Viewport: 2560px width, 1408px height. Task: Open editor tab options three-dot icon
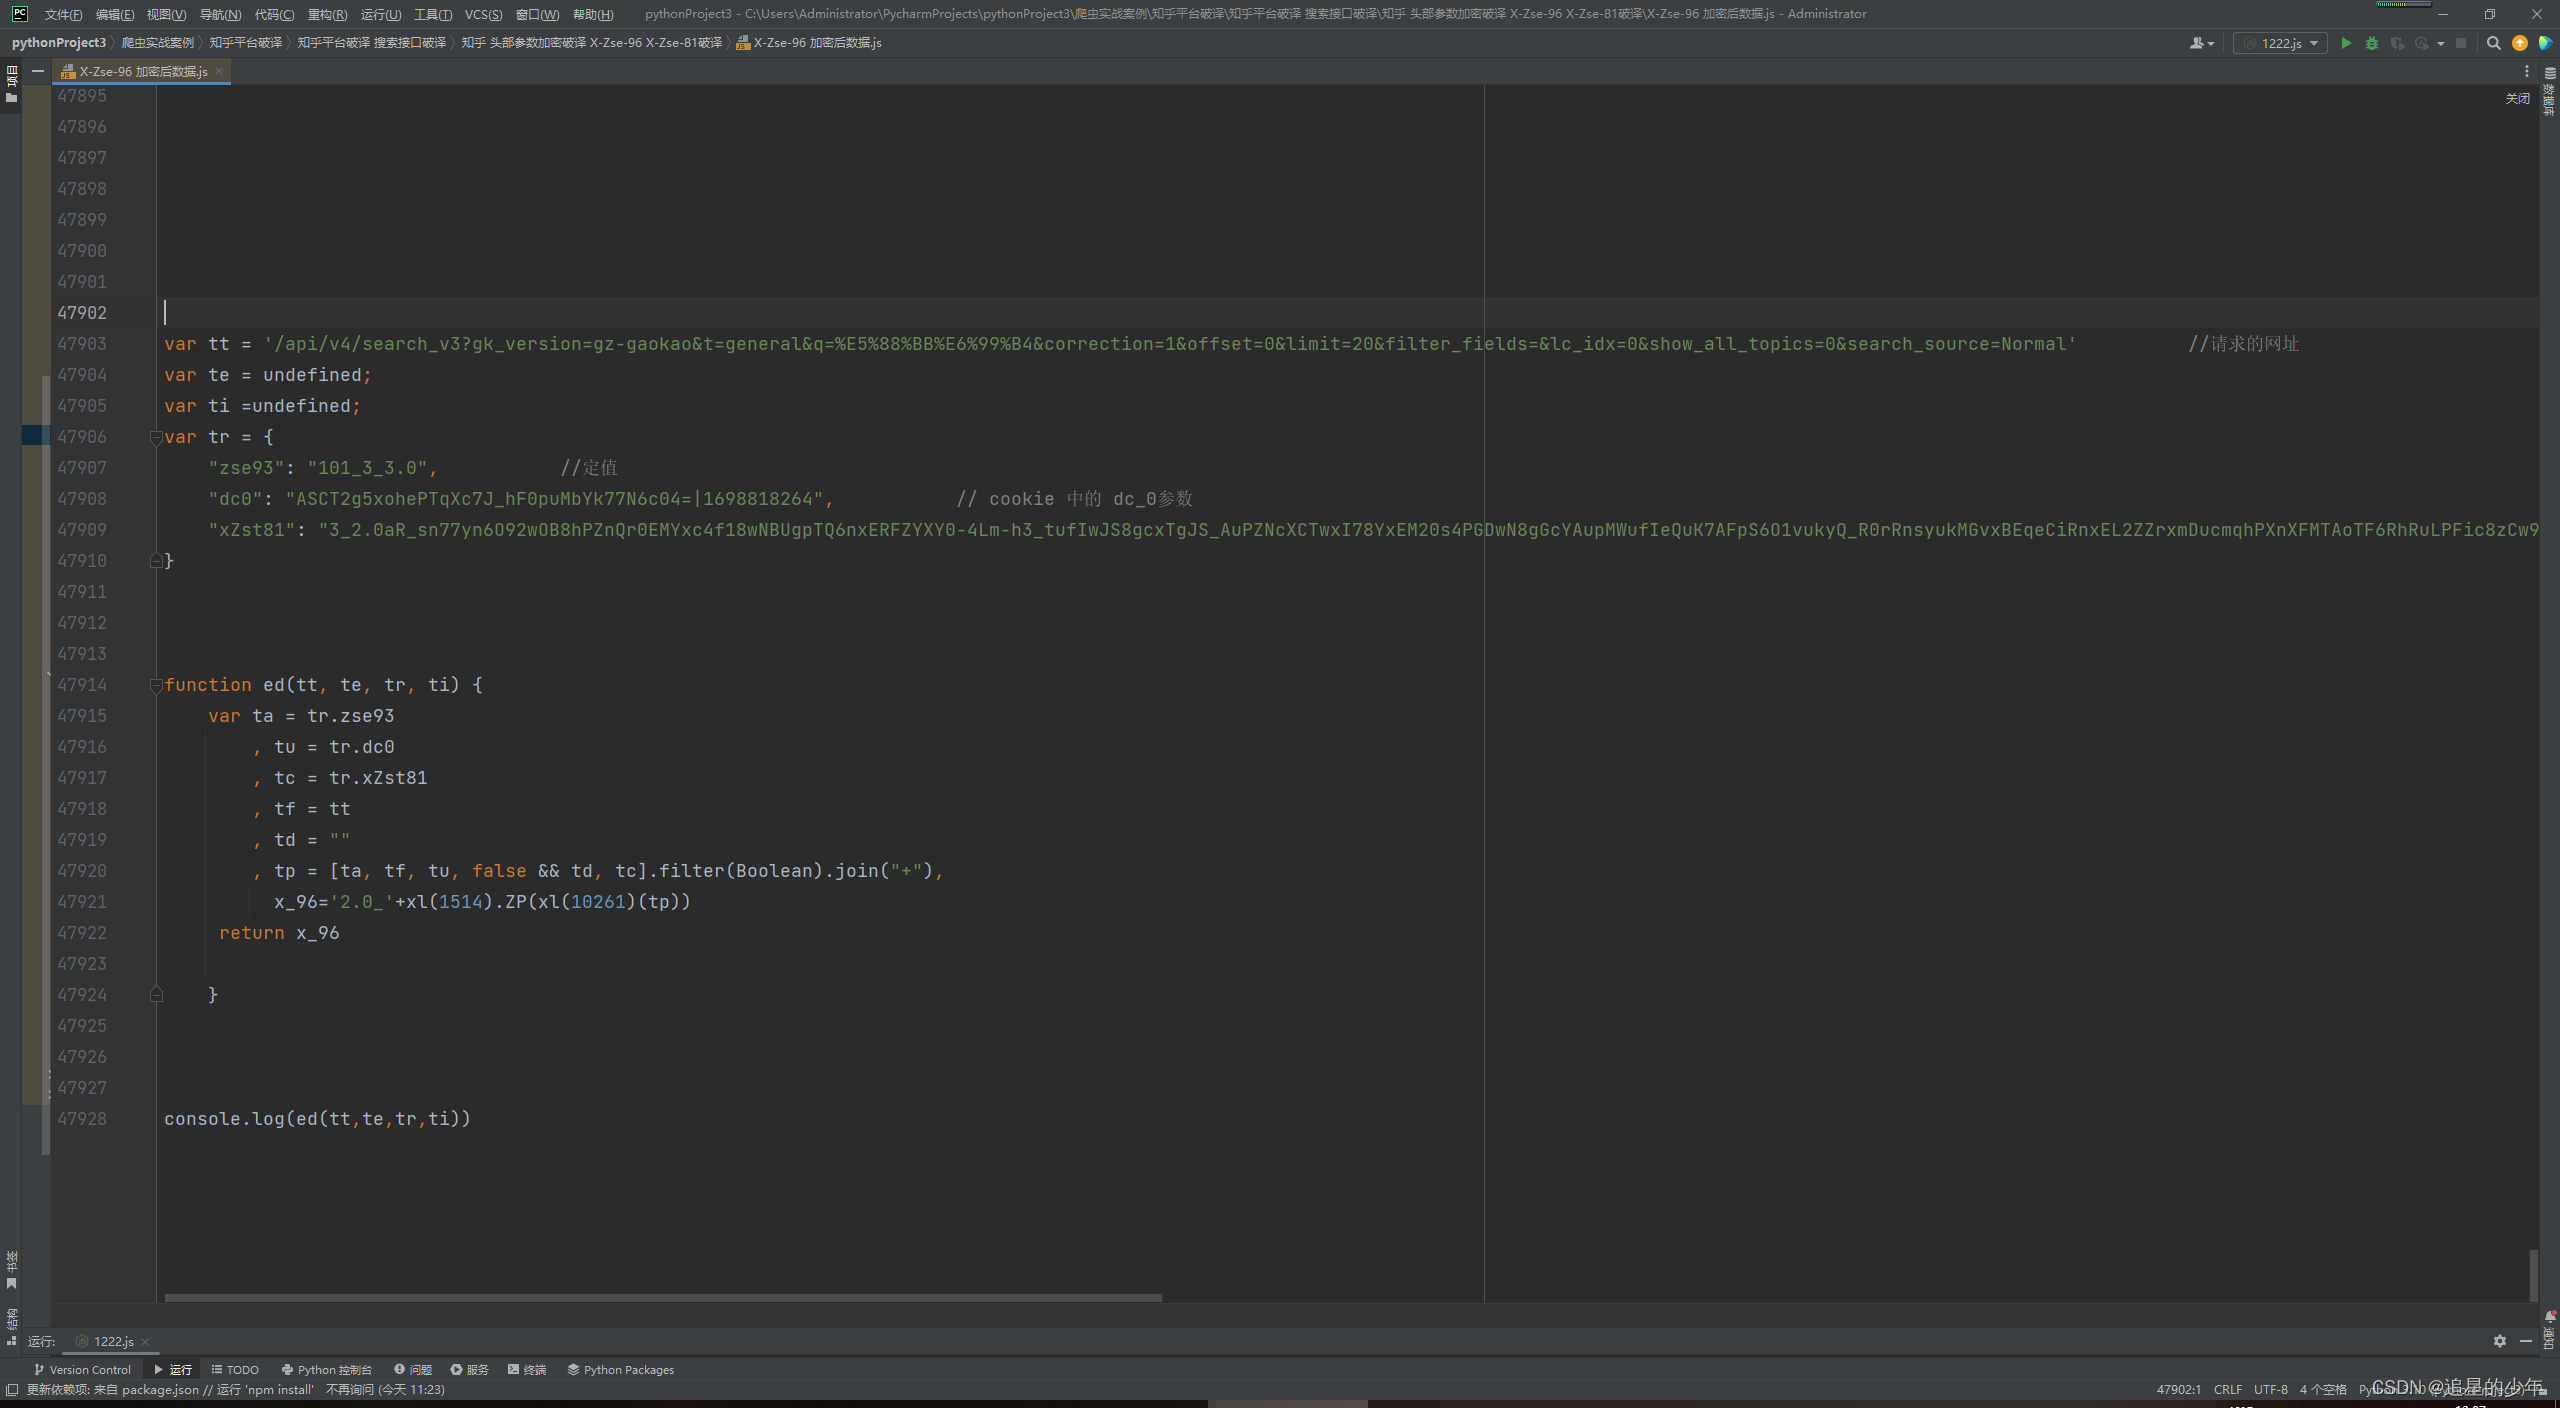2527,71
